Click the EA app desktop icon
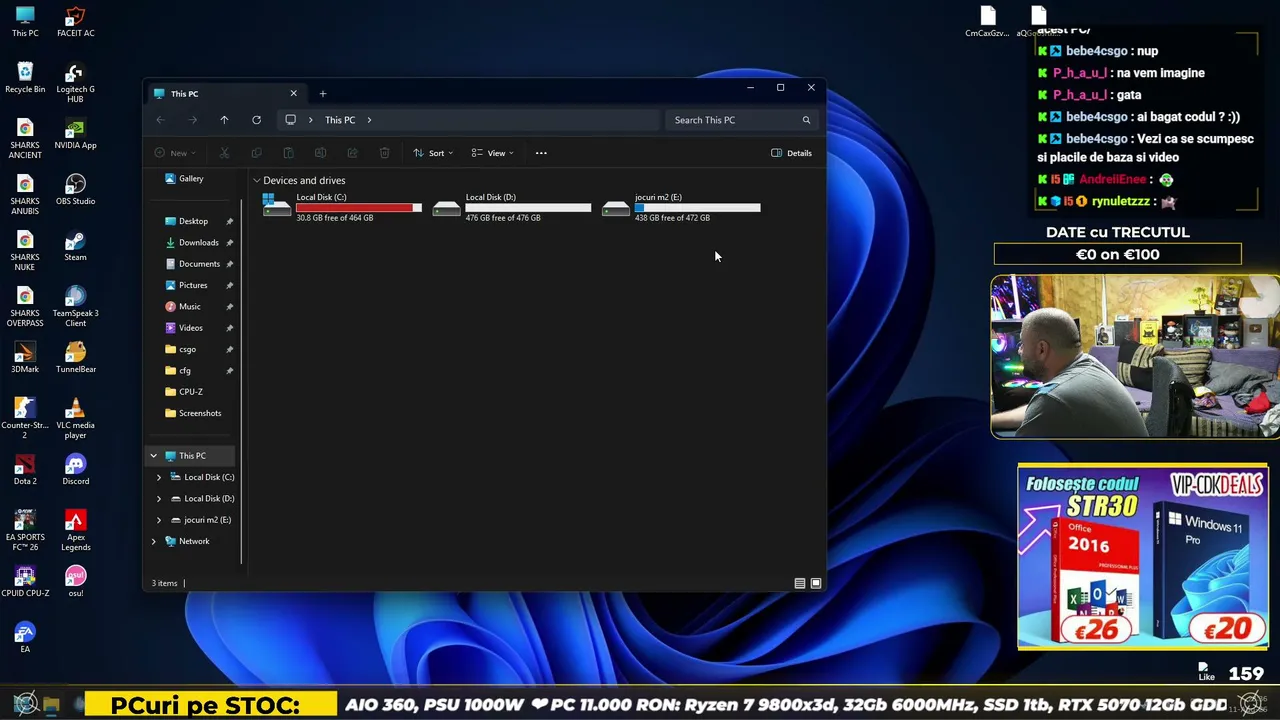The height and width of the screenshot is (720, 1280). pos(25,638)
